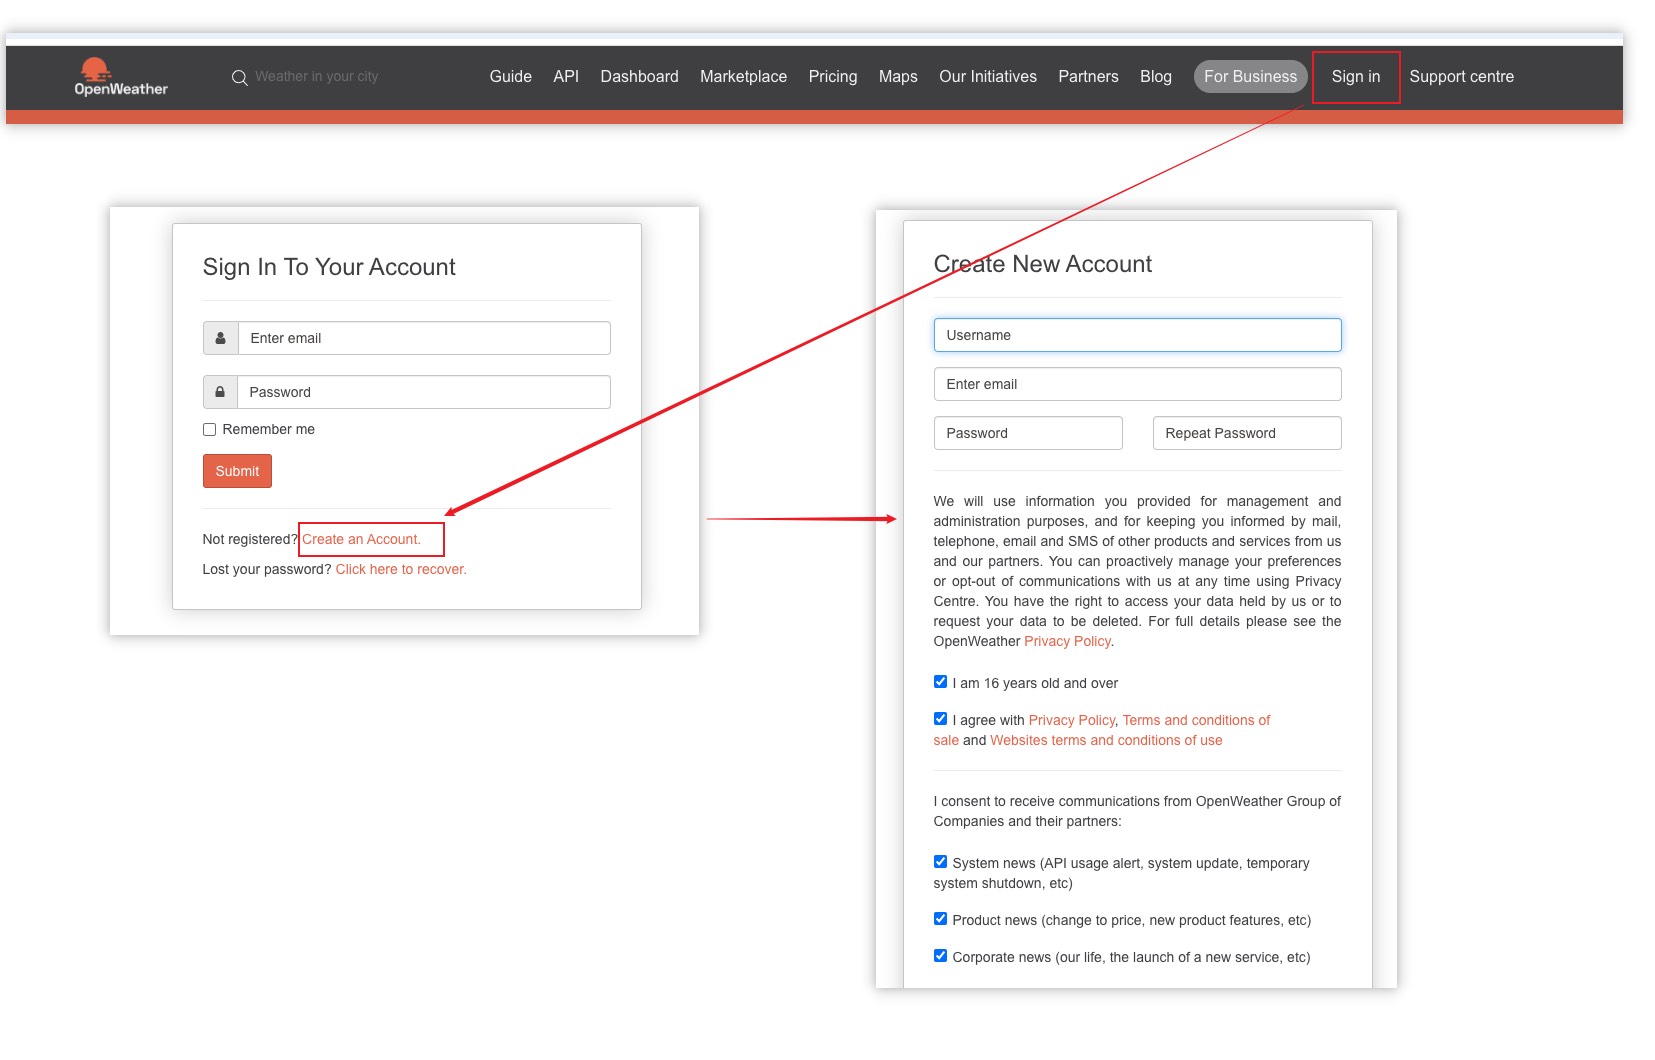
Task: Toggle the I agree with checkbox
Action: (x=940, y=718)
